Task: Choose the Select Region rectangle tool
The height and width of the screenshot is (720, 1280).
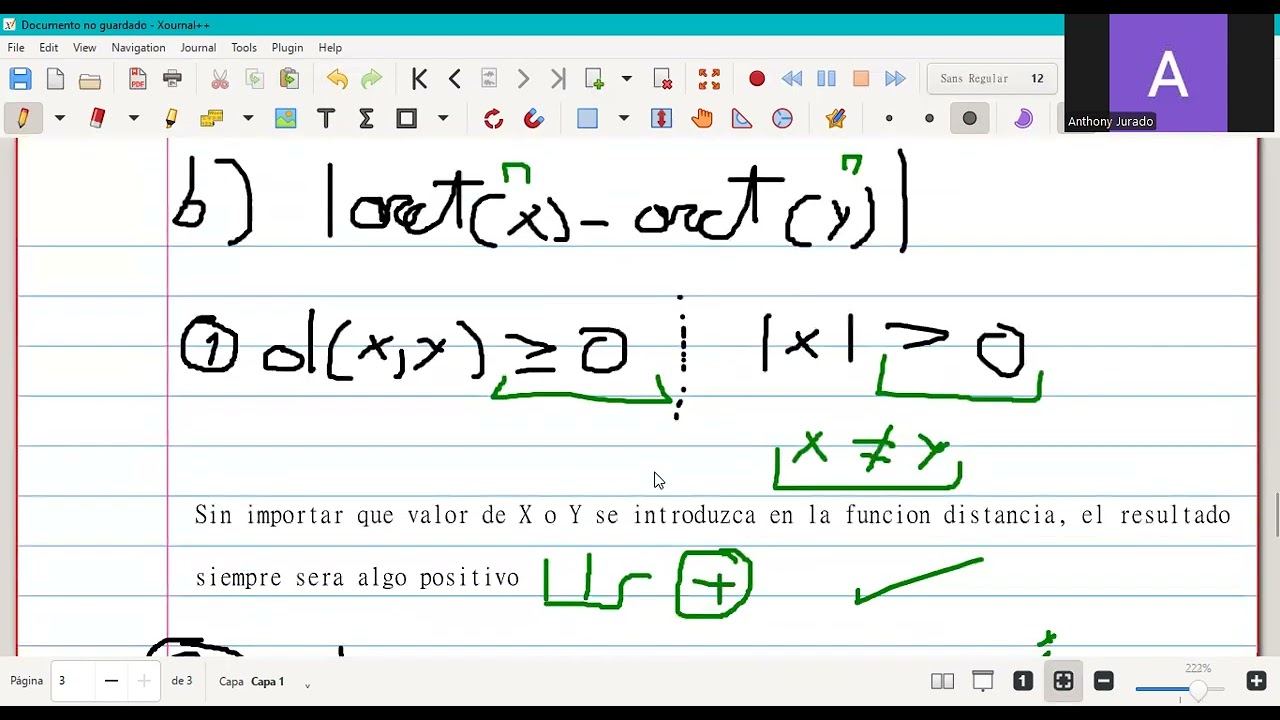Action: pyautogui.click(x=587, y=118)
